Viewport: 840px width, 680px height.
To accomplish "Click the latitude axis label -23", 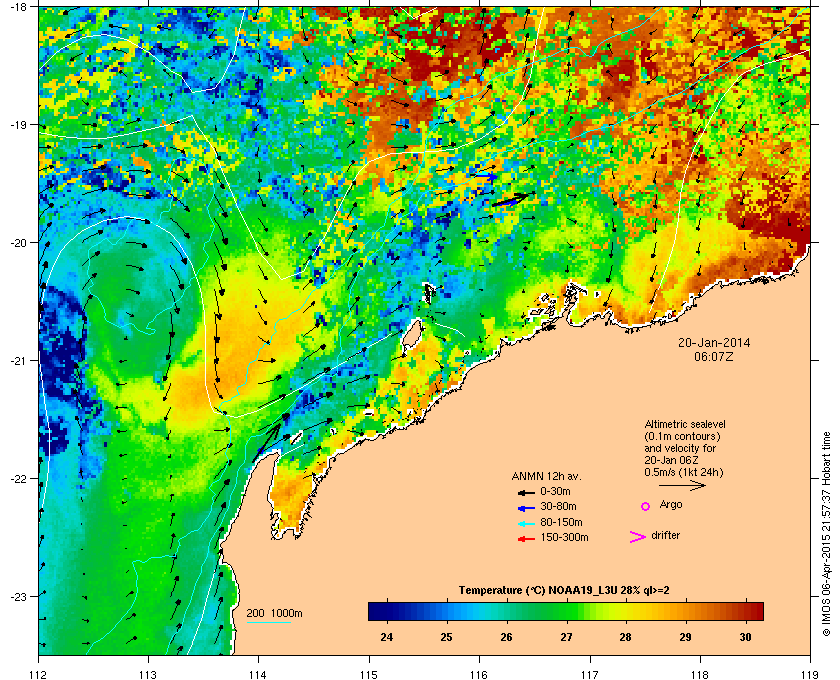I will click(x=18, y=596).
